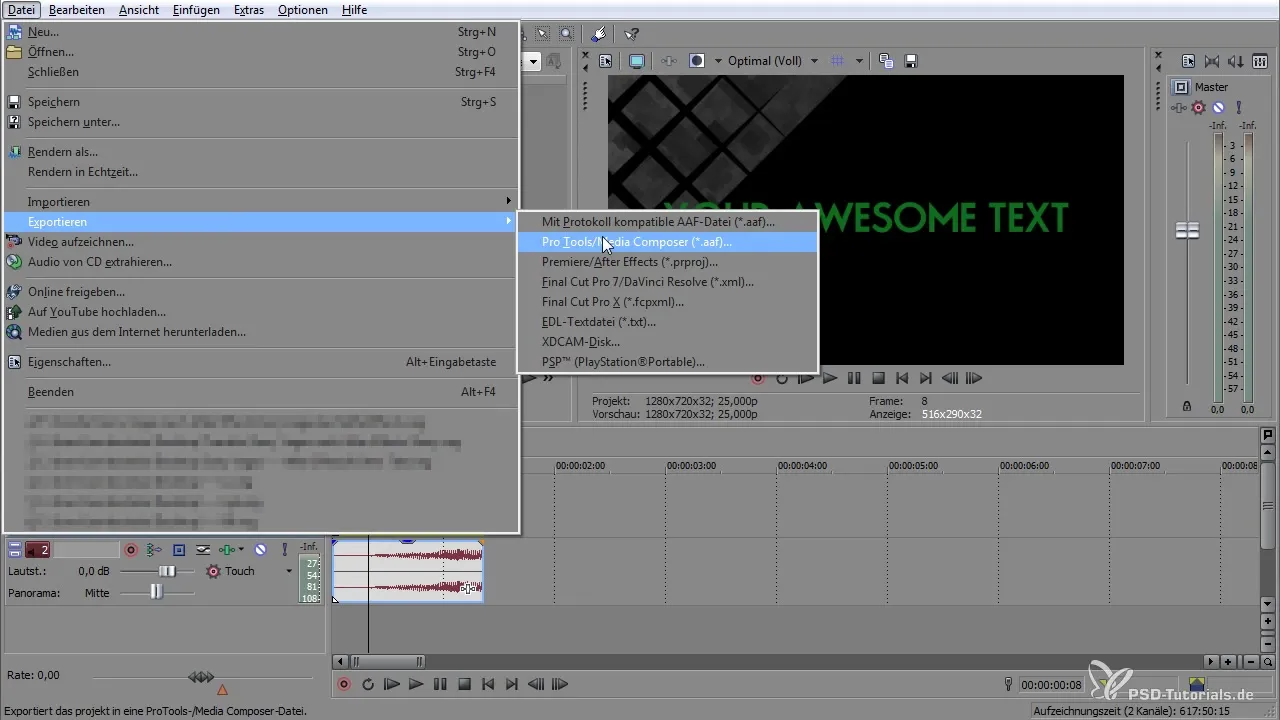The image size is (1280, 720).
Task: Click timeline horizontal scrollbar thumb
Action: coord(387,661)
